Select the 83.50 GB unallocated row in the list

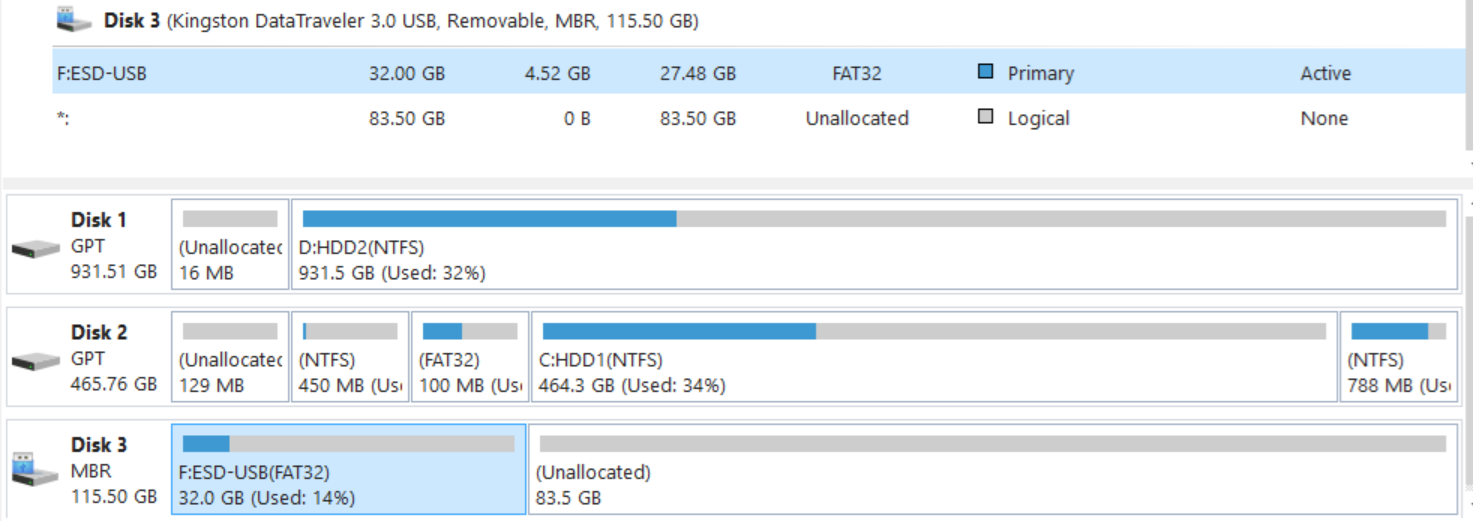coord(400,118)
